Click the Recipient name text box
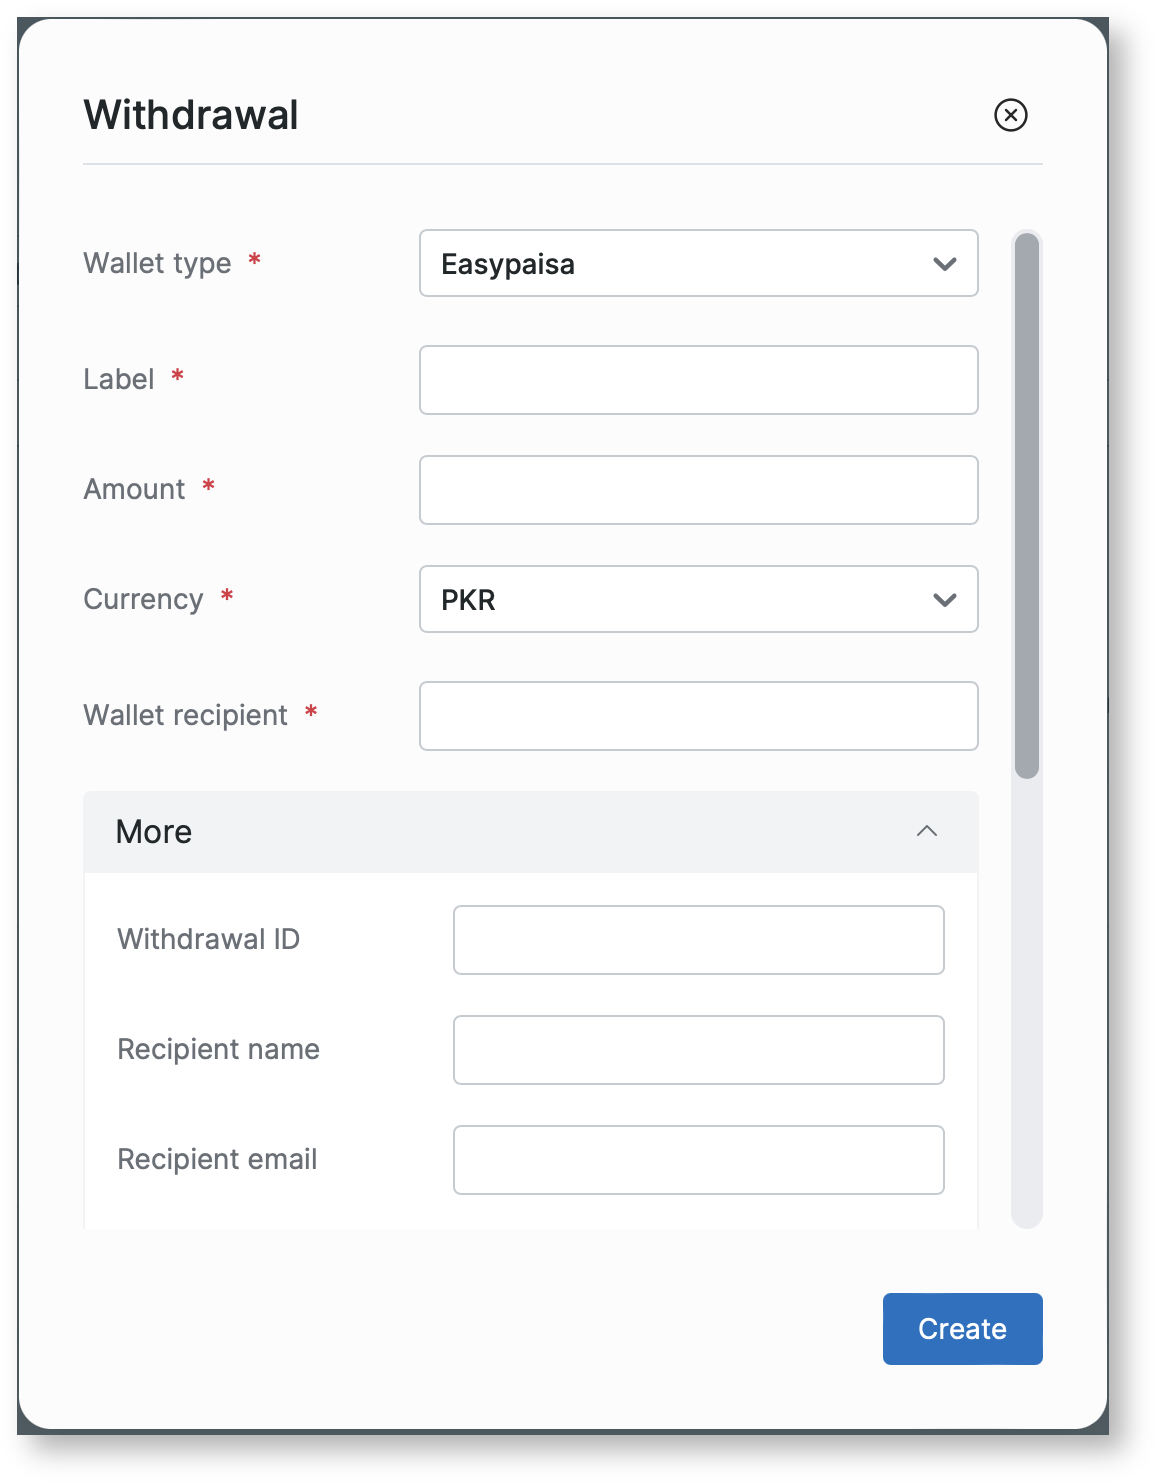The height and width of the screenshot is (1483, 1157). (698, 1050)
